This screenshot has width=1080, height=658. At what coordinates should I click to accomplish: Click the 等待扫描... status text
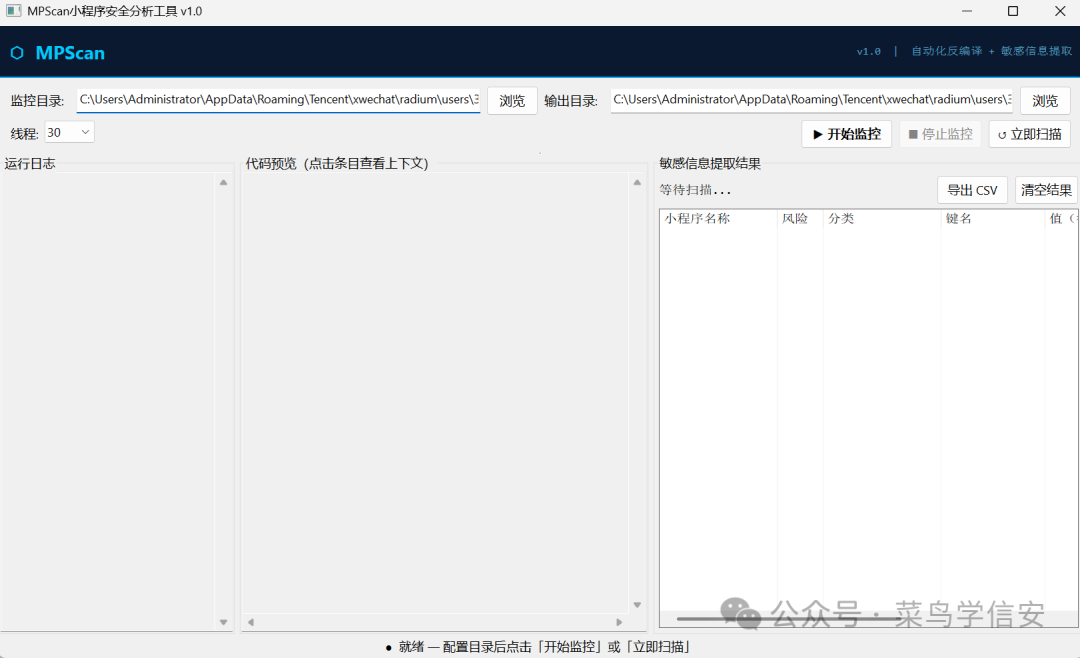click(695, 190)
